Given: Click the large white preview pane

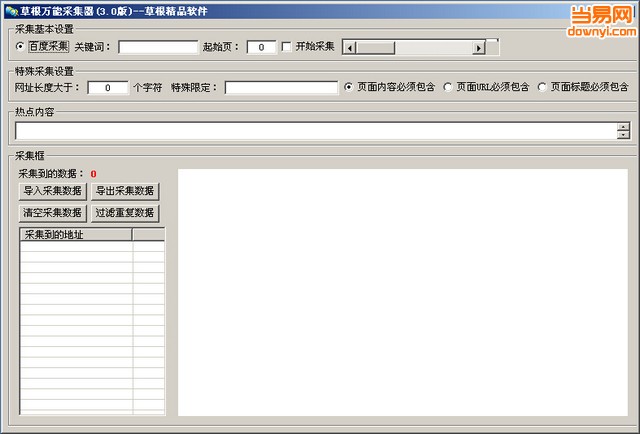Looking at the screenshot, I should (x=403, y=292).
